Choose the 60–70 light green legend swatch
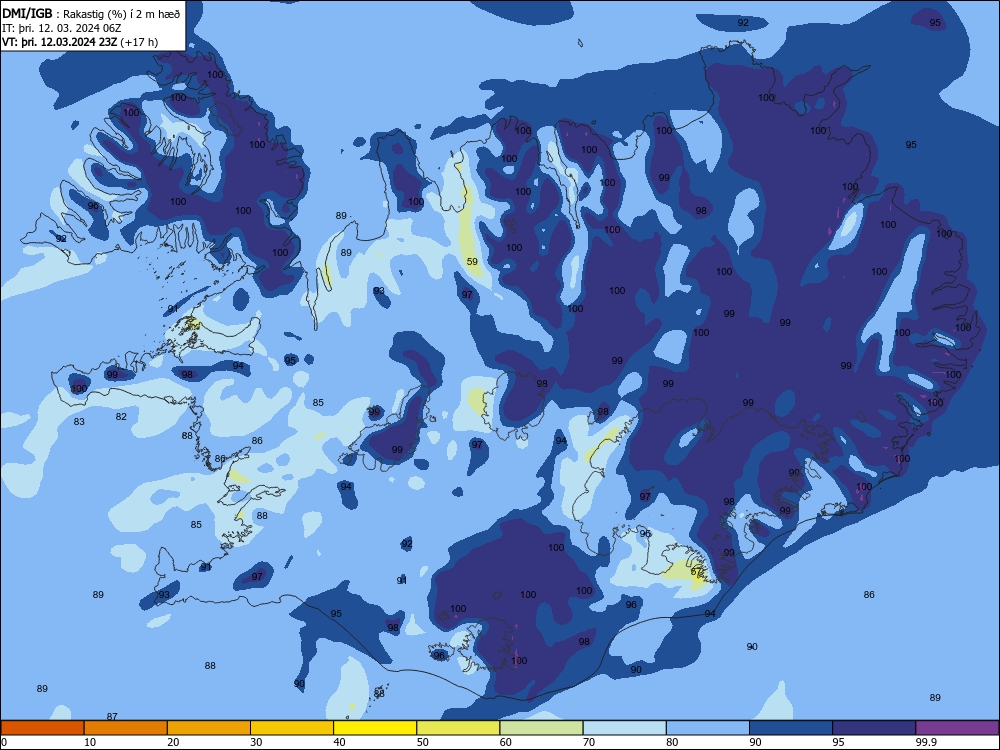 point(541,728)
